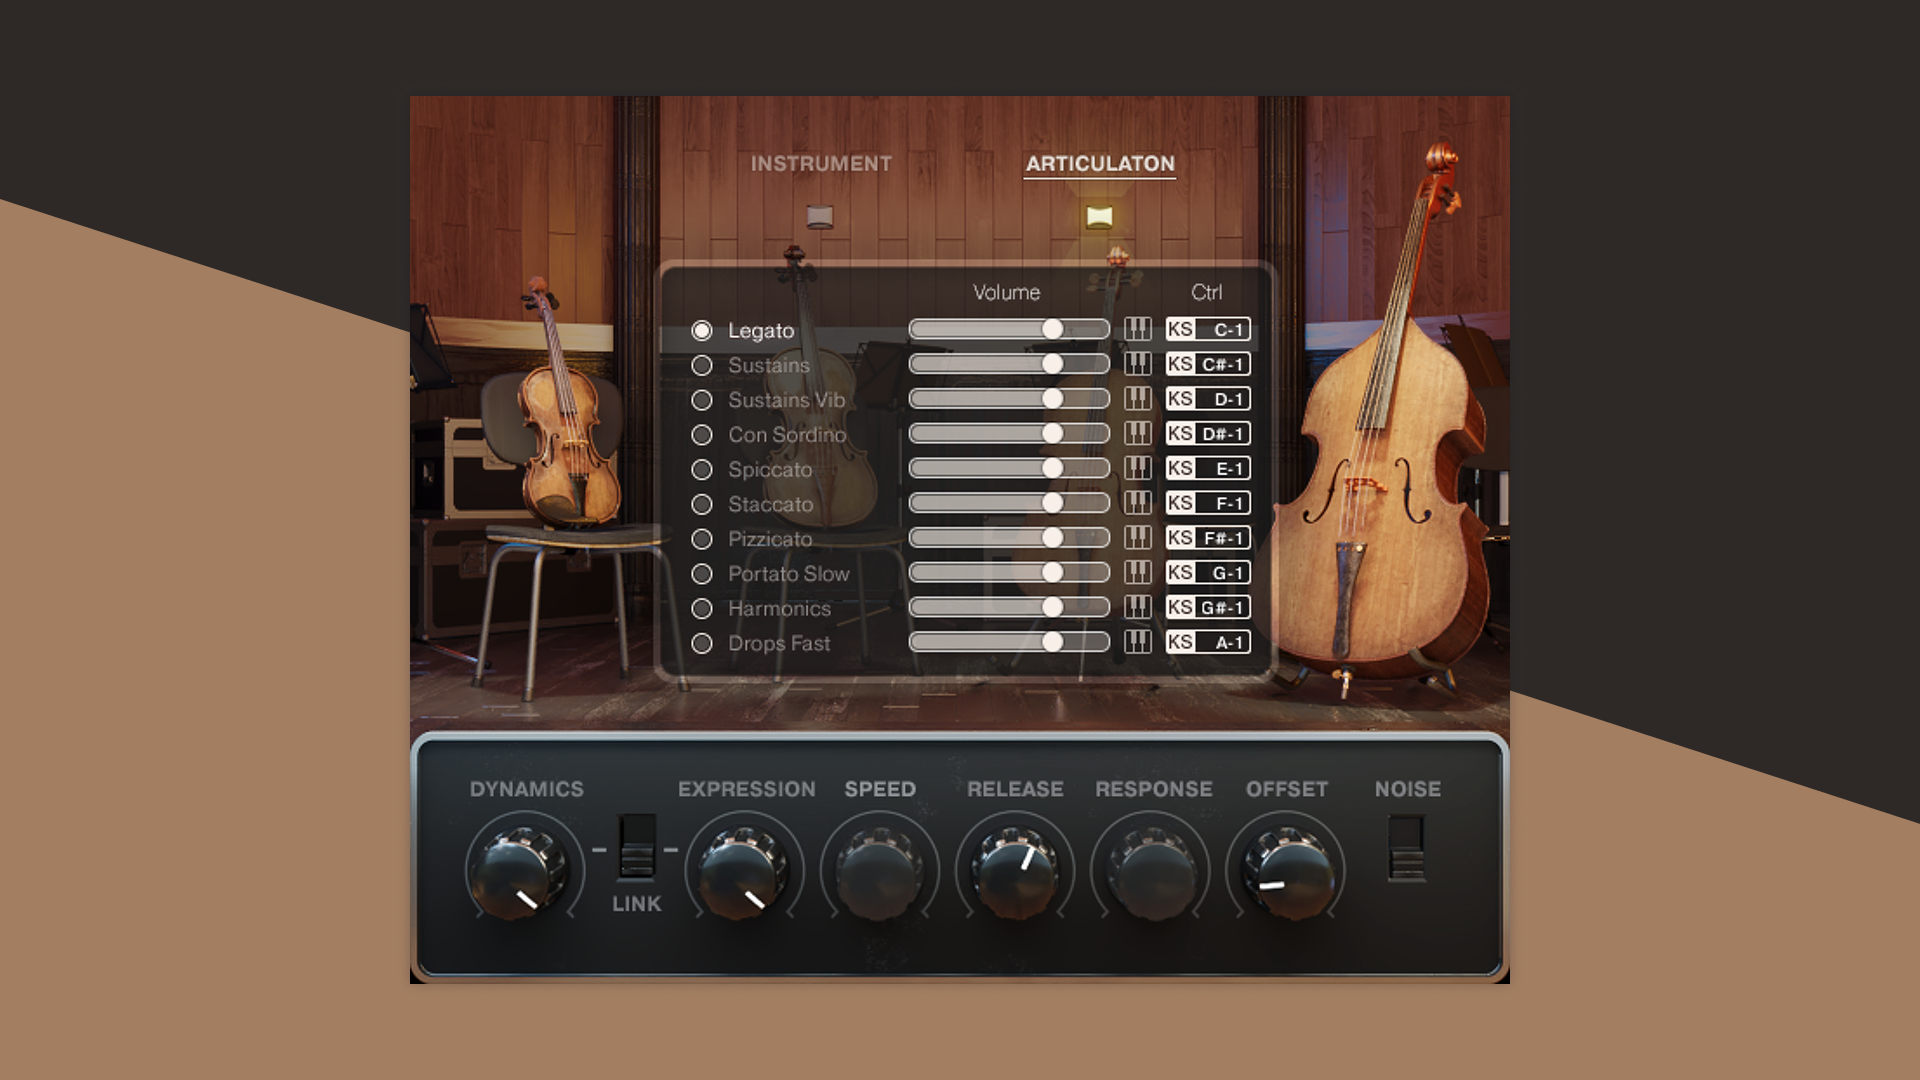Toggle the NOISE switch

coord(1408,855)
